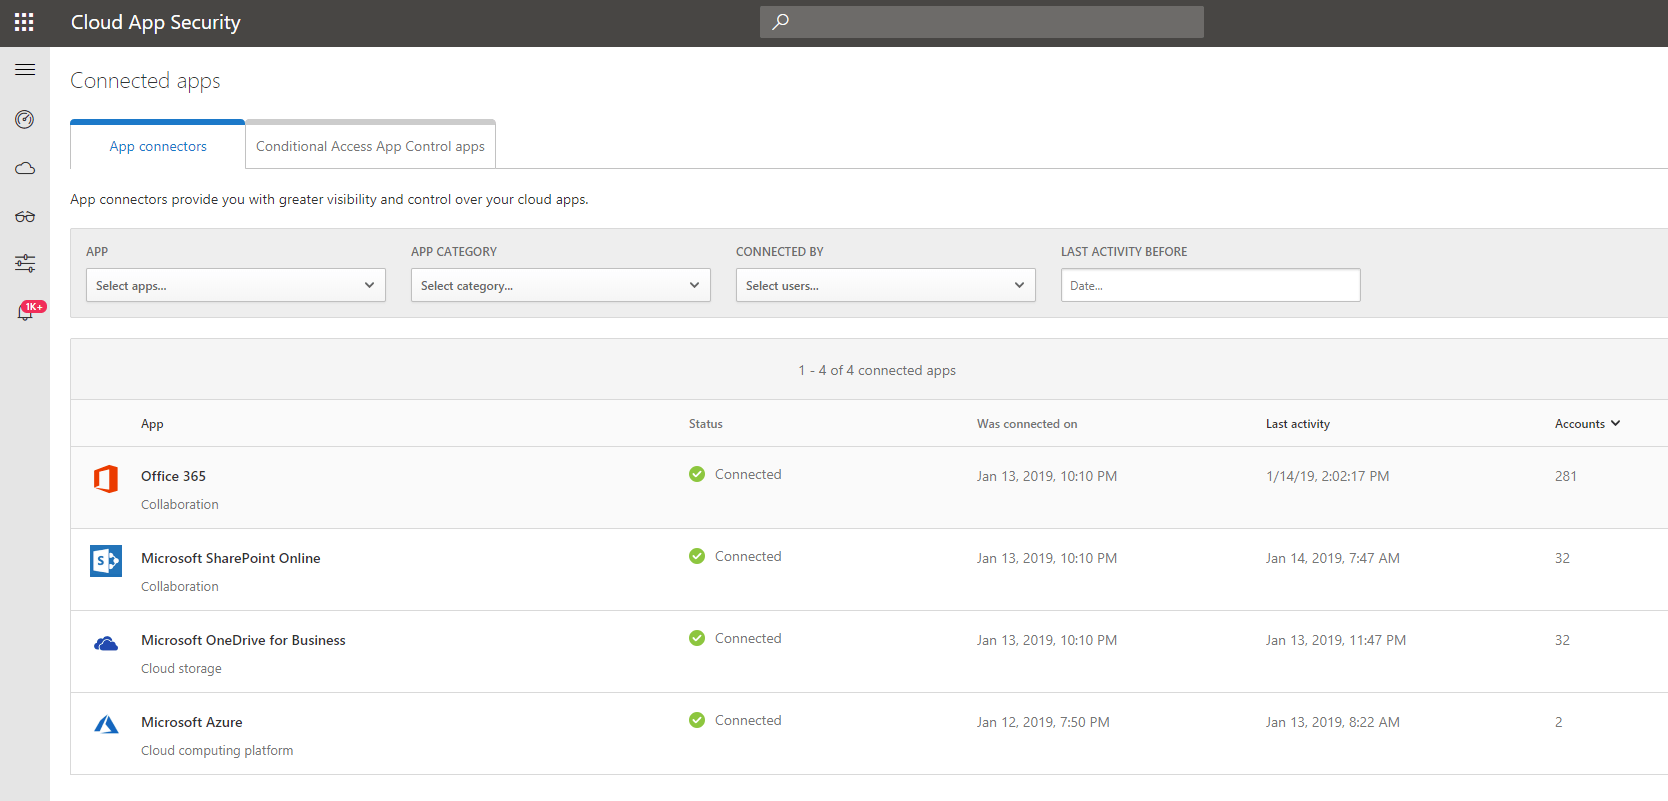Image resolution: width=1668 pixels, height=801 pixels.
Task: Click the Status column header
Action: click(706, 424)
